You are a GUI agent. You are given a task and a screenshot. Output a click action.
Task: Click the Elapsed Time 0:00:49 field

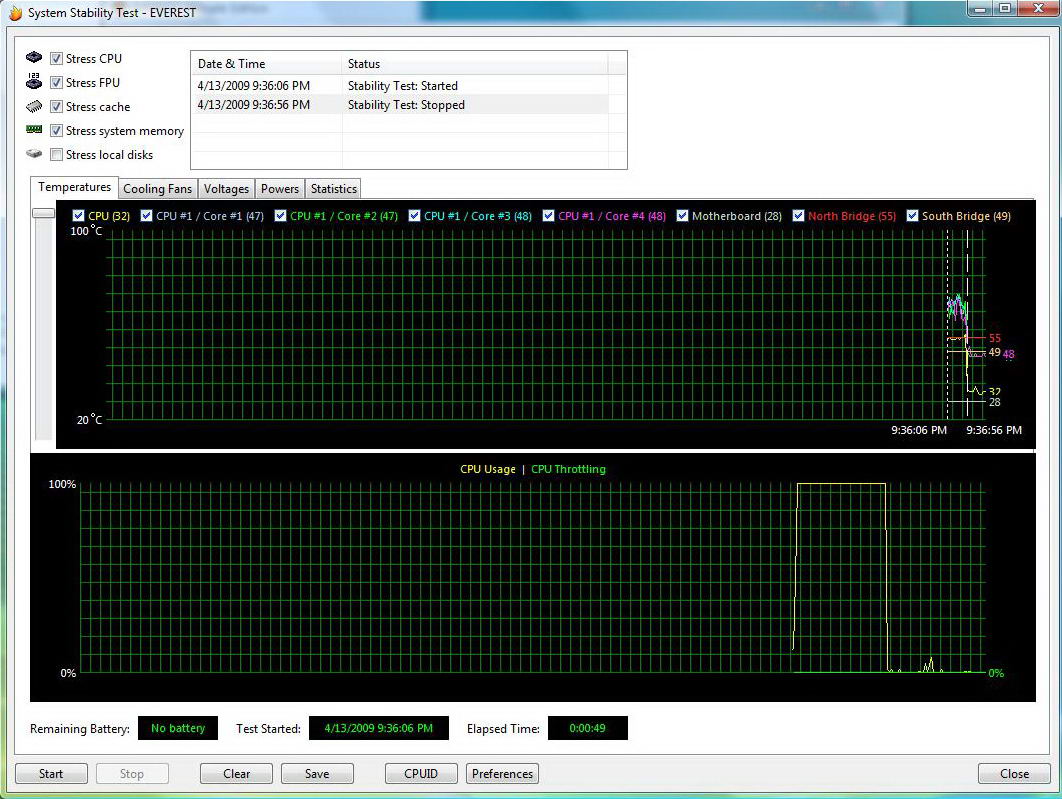tap(587, 728)
